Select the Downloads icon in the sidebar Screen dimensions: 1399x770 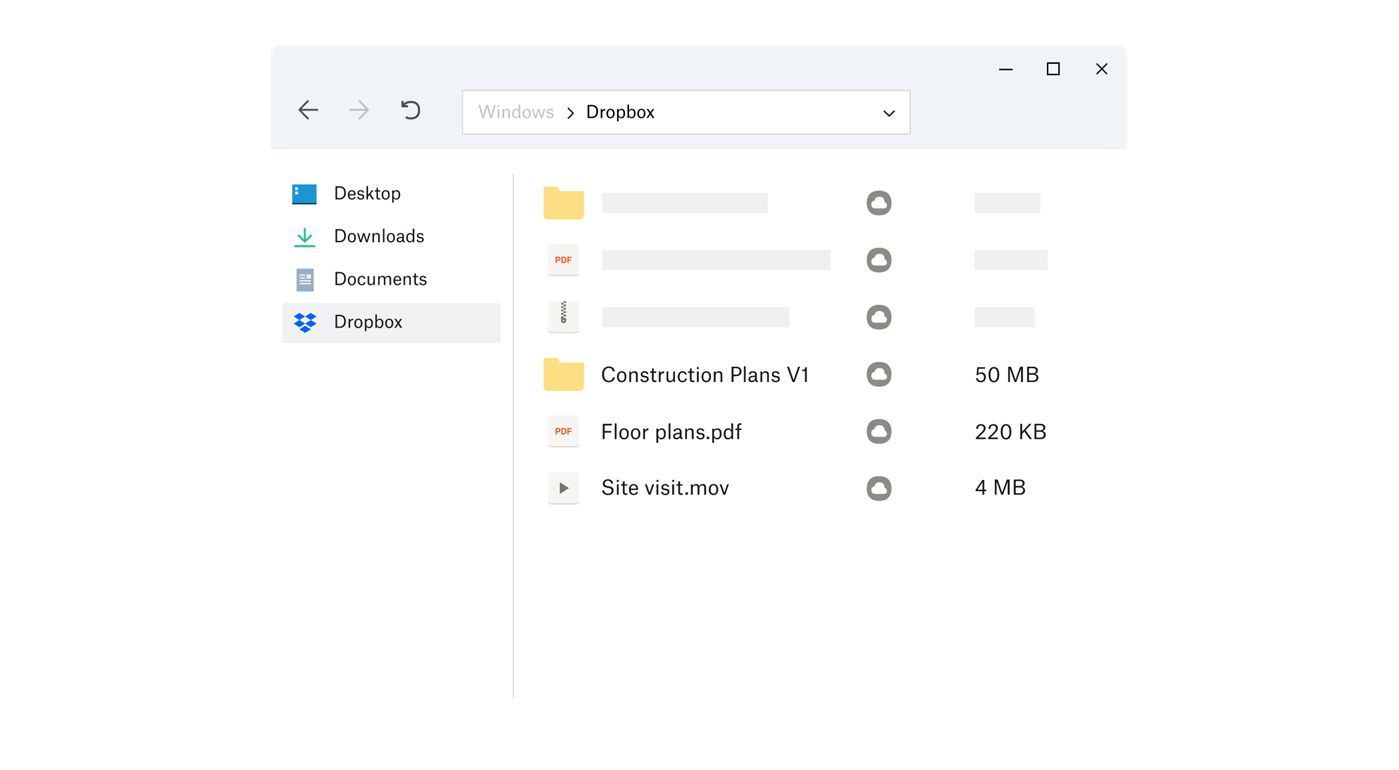coord(303,236)
